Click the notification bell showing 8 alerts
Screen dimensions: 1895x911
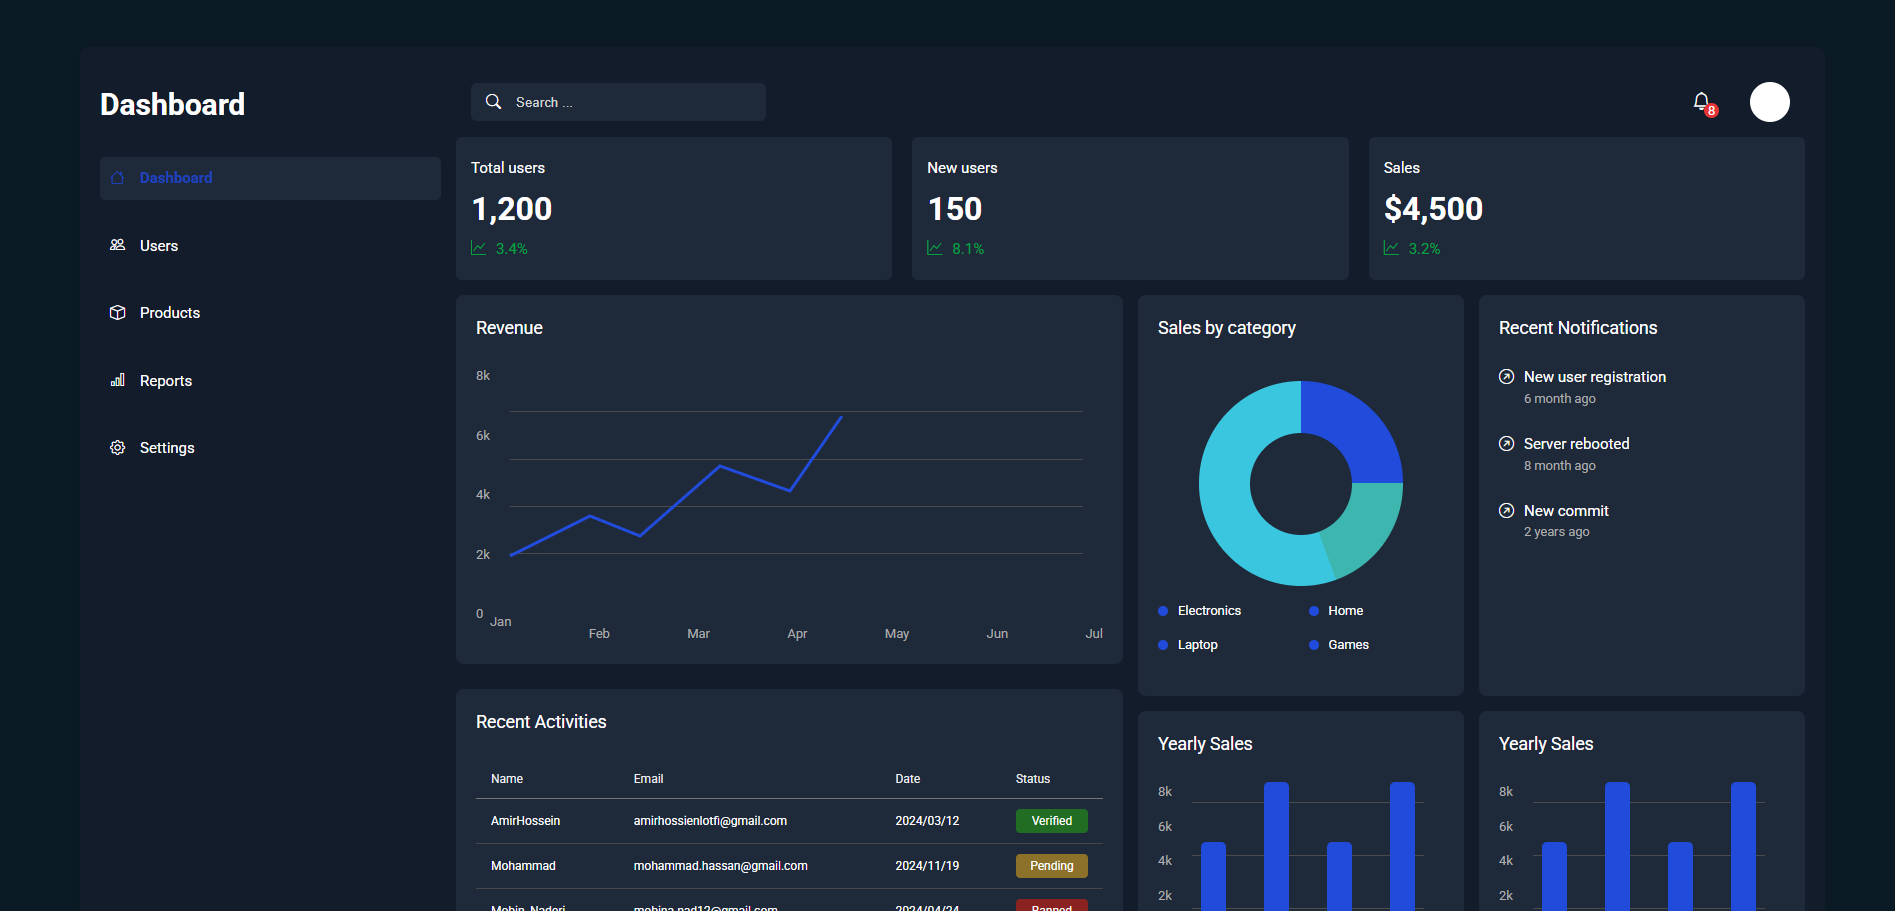(x=1701, y=102)
